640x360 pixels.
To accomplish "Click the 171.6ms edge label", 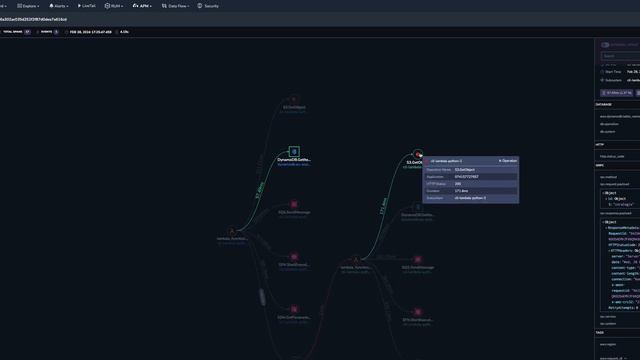I will pyautogui.click(x=383, y=207).
